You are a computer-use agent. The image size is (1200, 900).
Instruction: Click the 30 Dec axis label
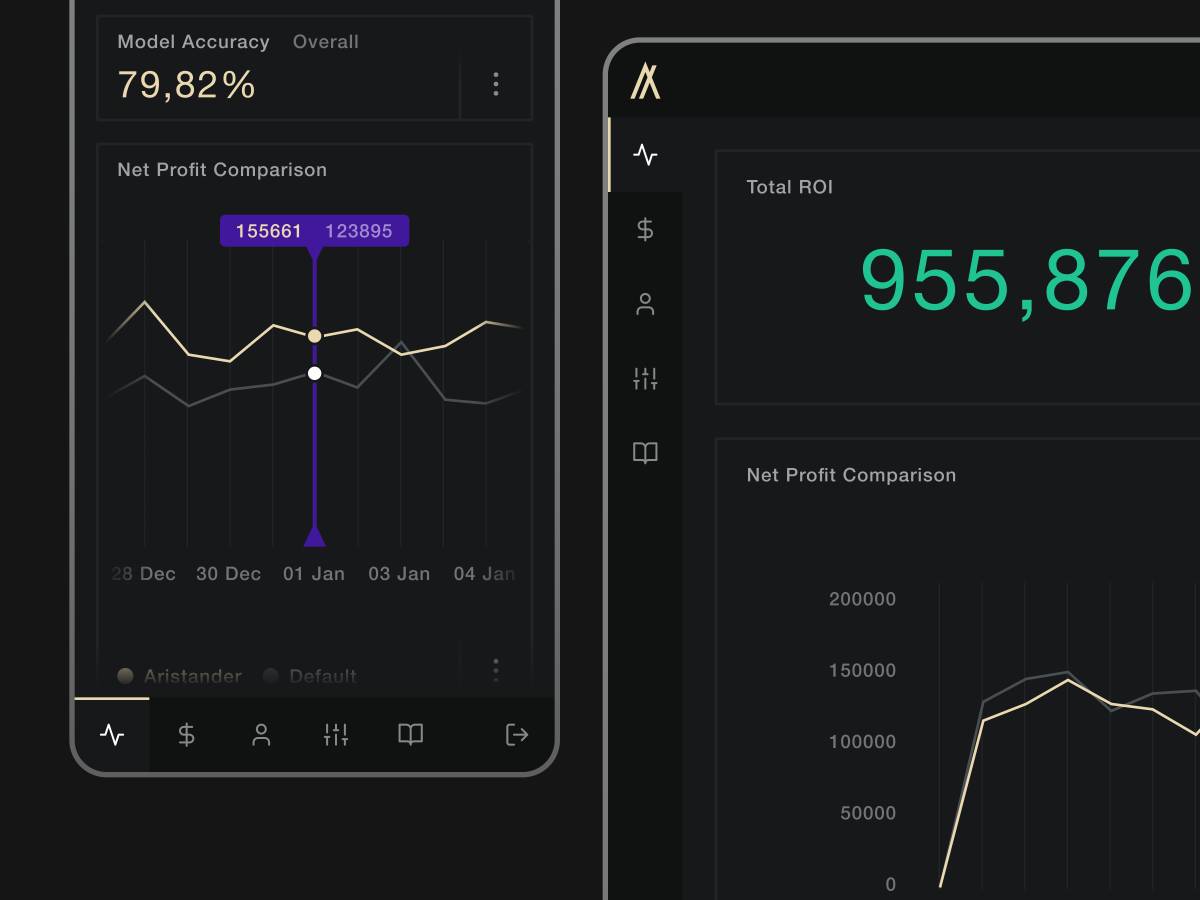(229, 574)
